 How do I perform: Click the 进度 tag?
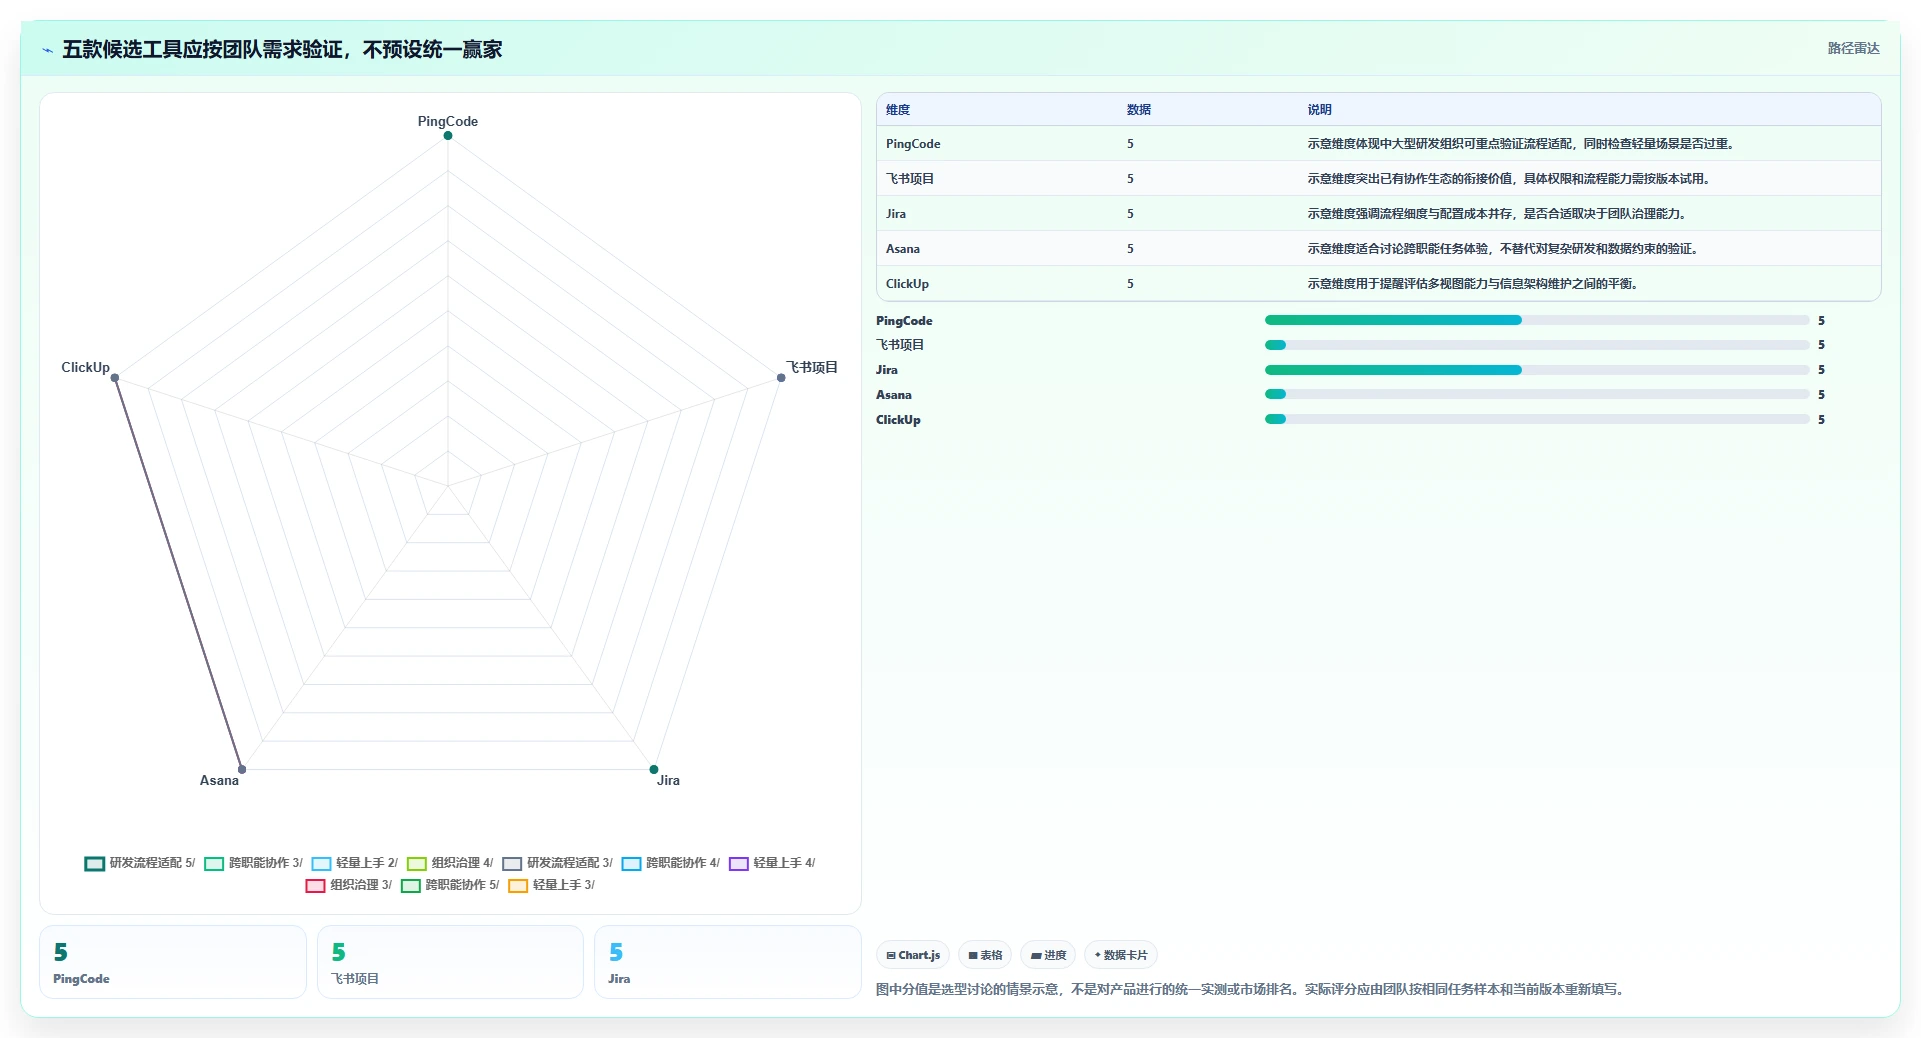(1048, 955)
